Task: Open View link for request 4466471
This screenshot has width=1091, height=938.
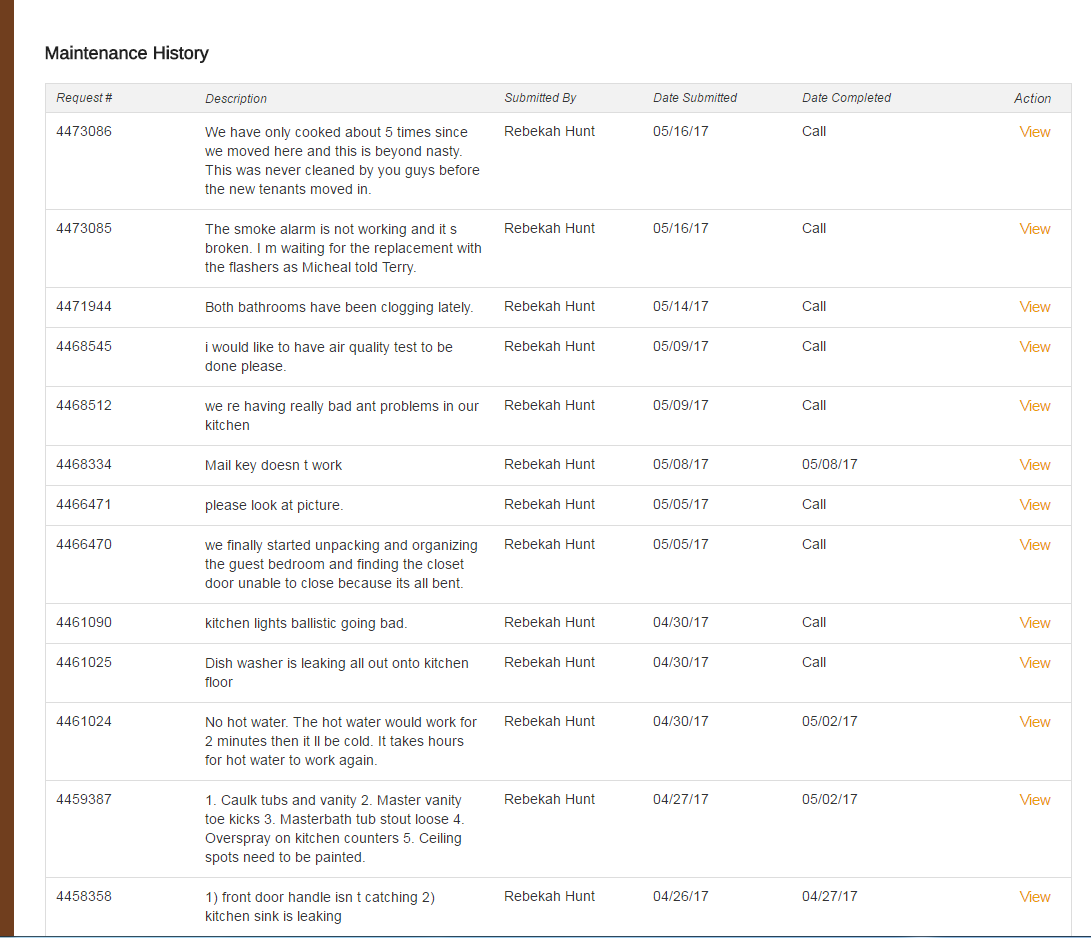Action: 1034,505
